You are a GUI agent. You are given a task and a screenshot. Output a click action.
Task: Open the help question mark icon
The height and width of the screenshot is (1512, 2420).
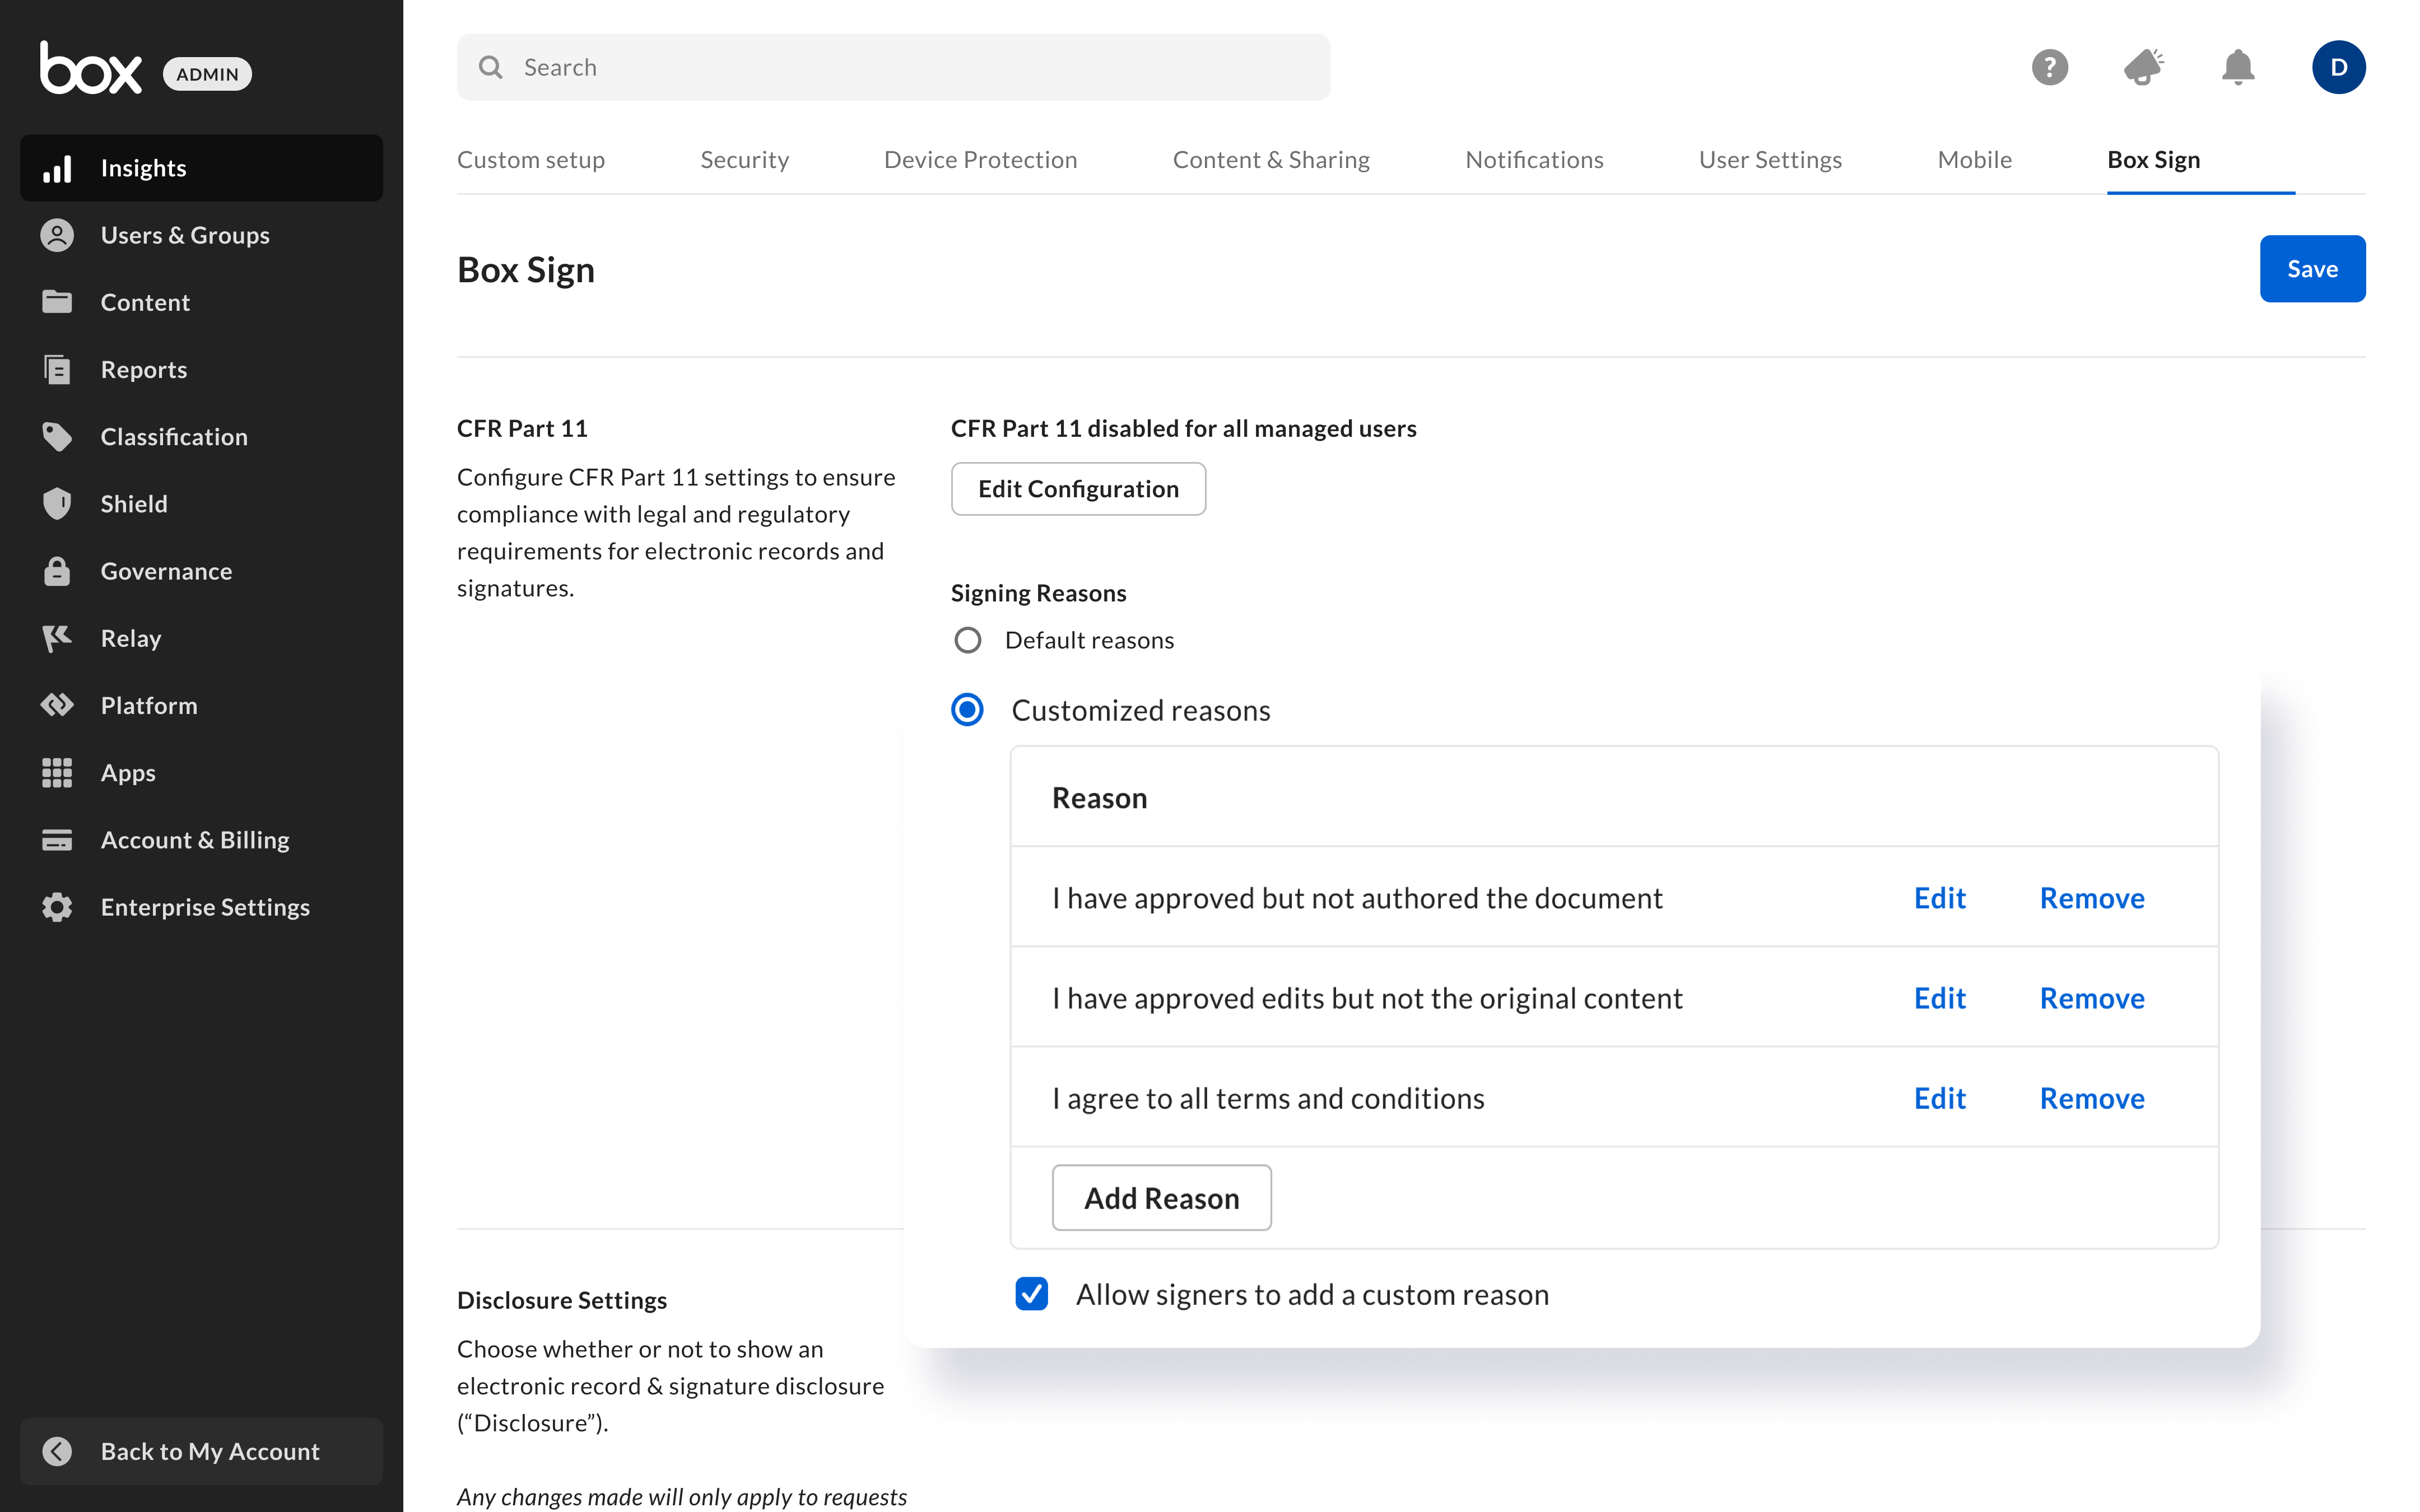tap(2049, 67)
